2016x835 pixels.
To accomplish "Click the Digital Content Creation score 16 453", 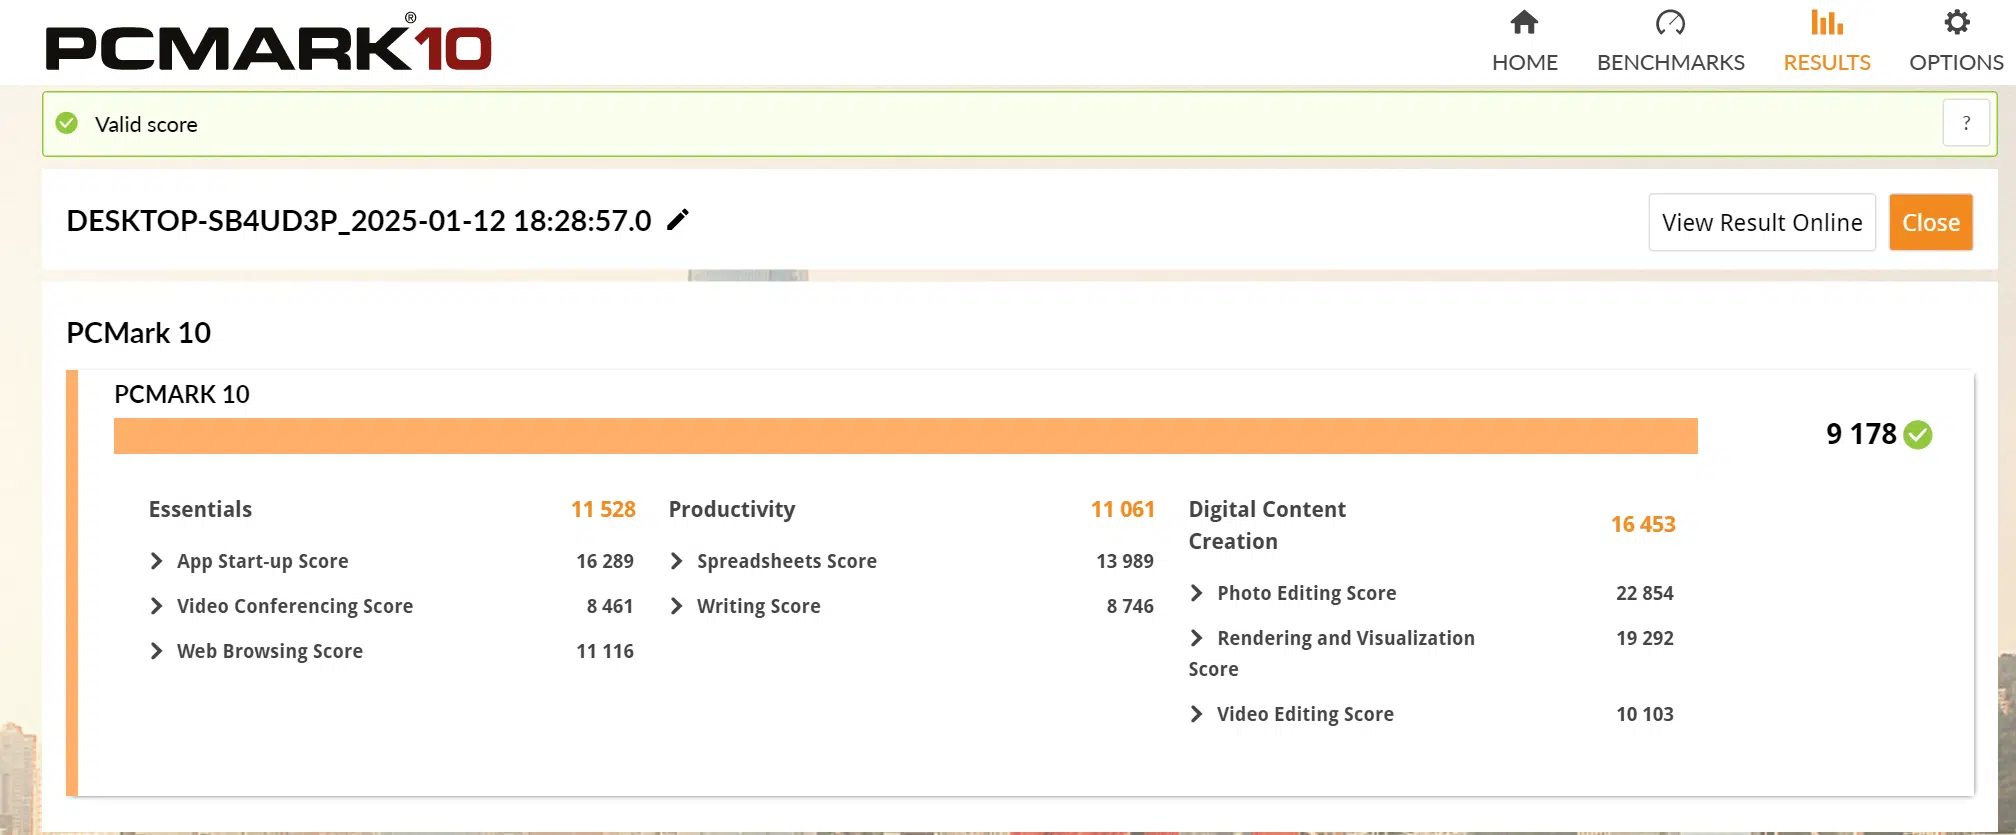I will (1643, 524).
